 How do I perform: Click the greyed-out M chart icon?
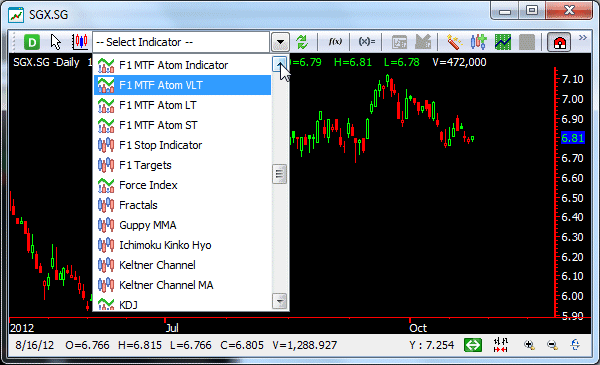[423, 42]
